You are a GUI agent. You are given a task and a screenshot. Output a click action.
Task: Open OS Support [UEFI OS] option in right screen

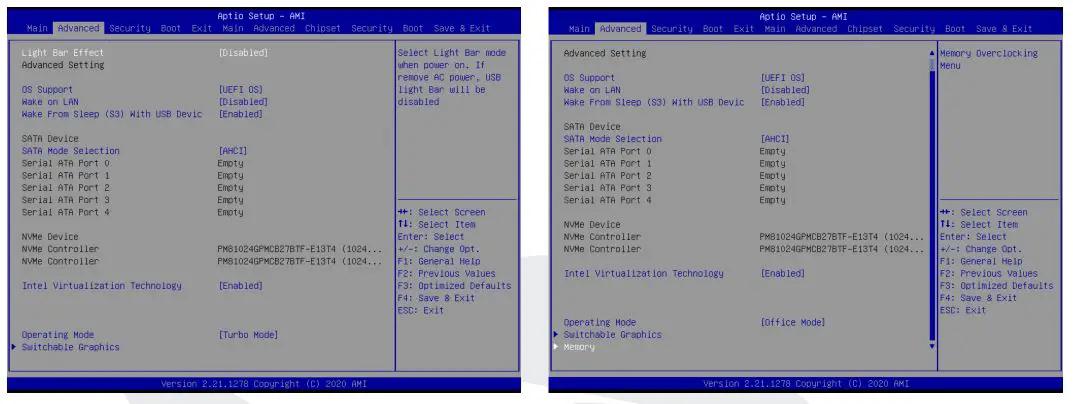(782, 77)
